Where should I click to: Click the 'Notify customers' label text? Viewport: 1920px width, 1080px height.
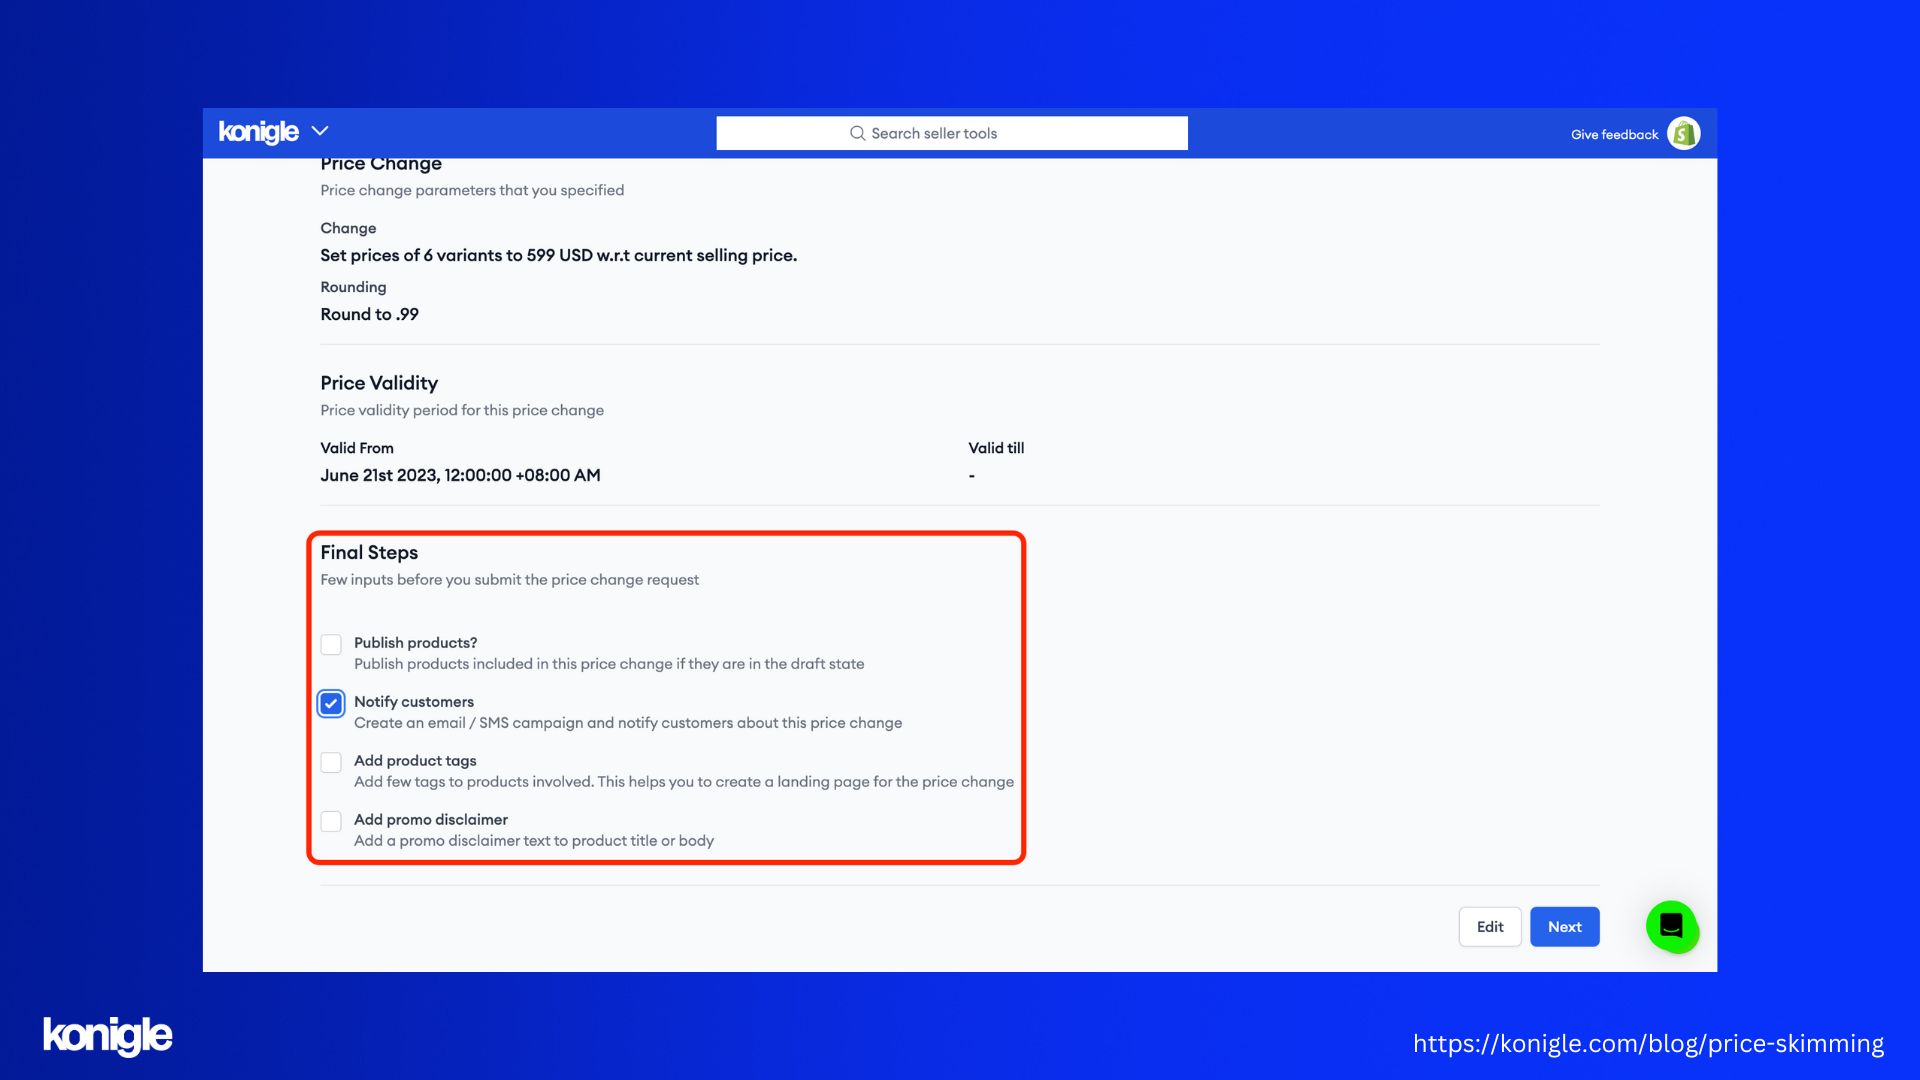414,701
